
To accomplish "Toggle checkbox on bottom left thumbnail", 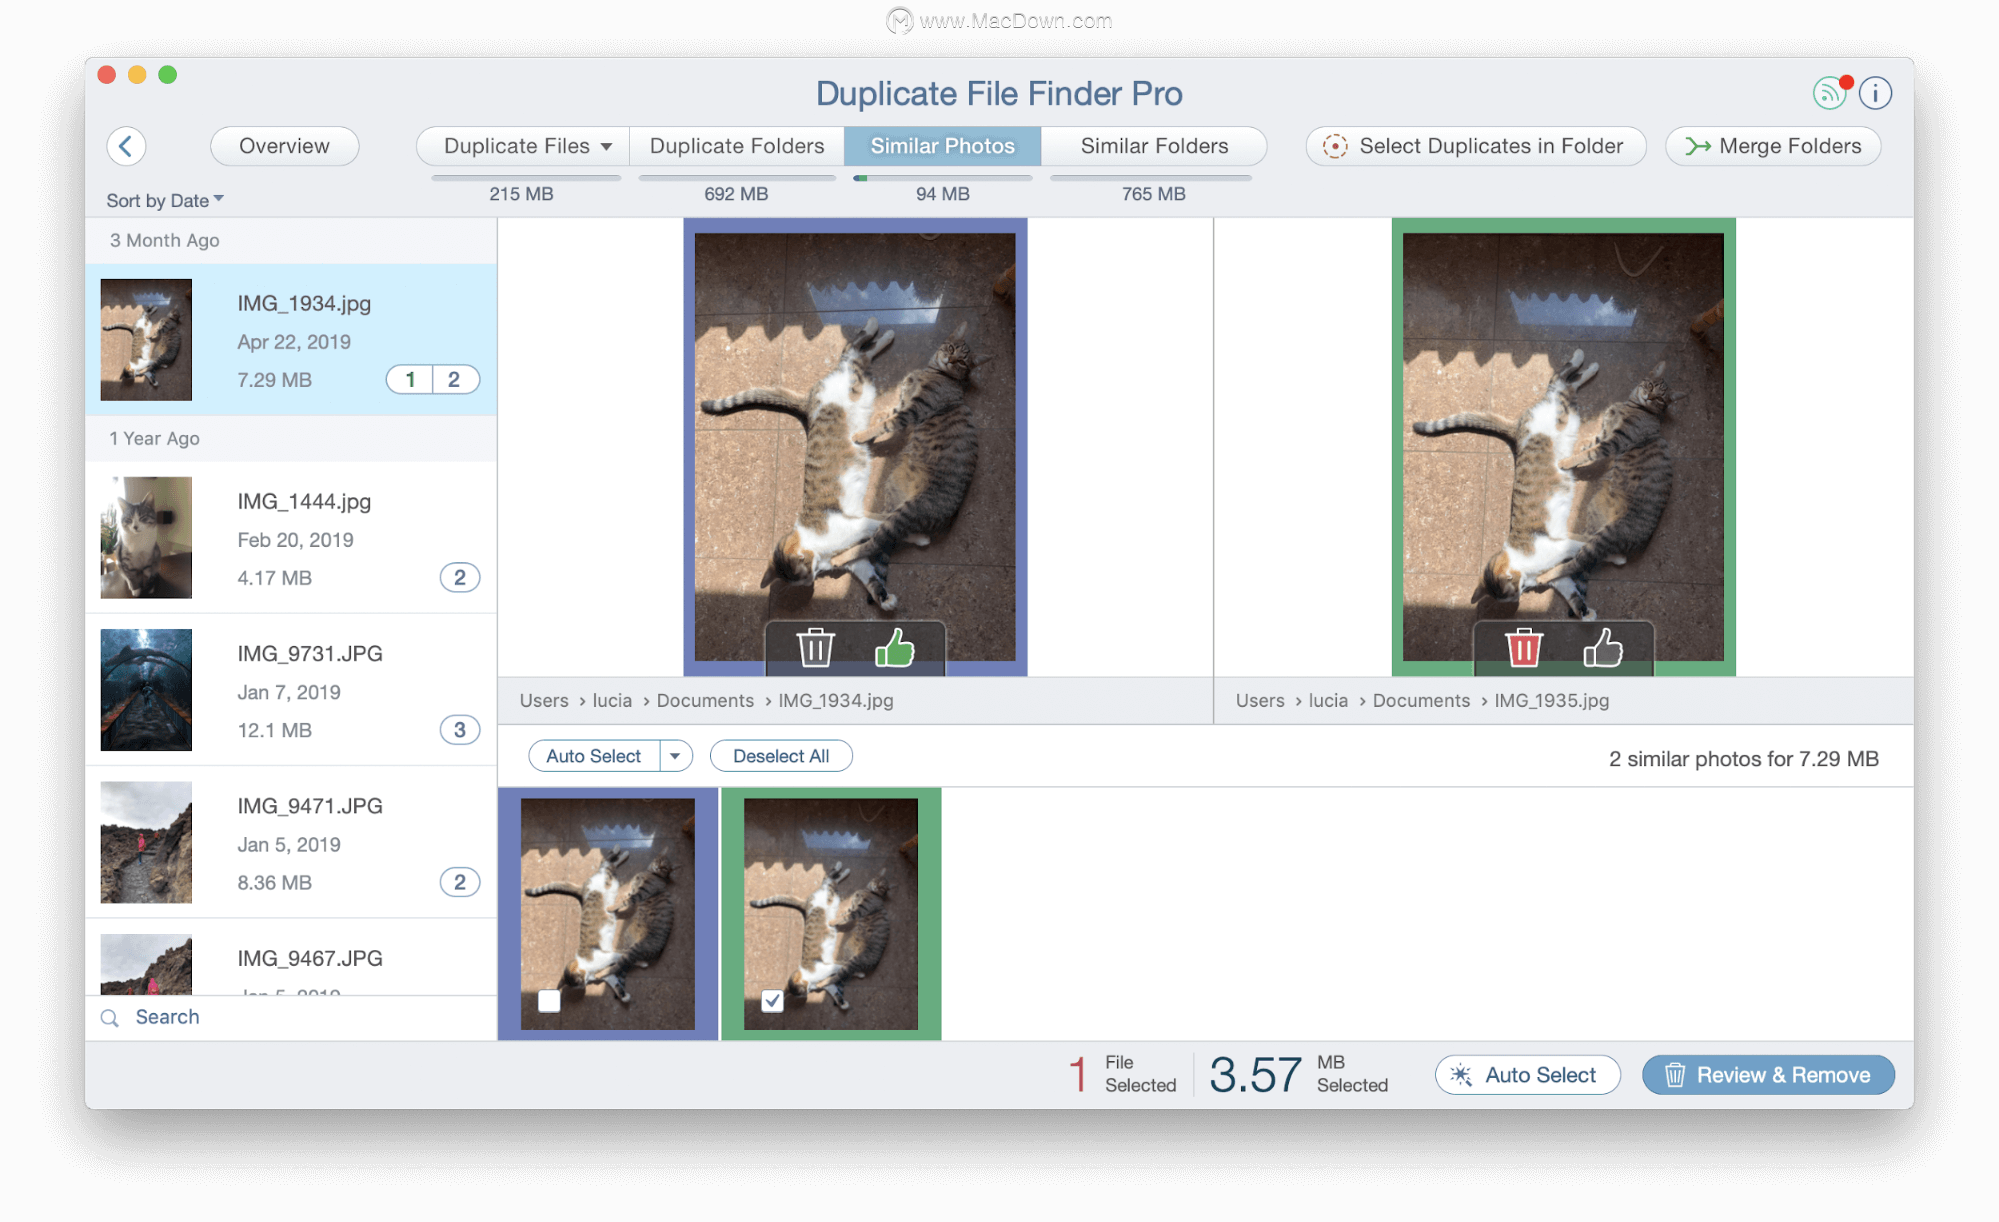I will click(547, 1001).
